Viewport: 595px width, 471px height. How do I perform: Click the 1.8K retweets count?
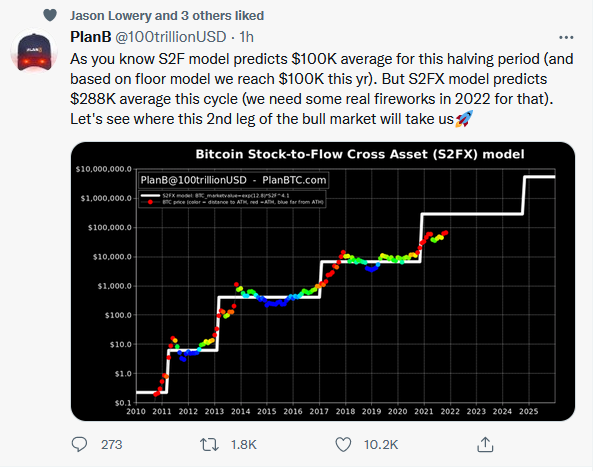[244, 444]
